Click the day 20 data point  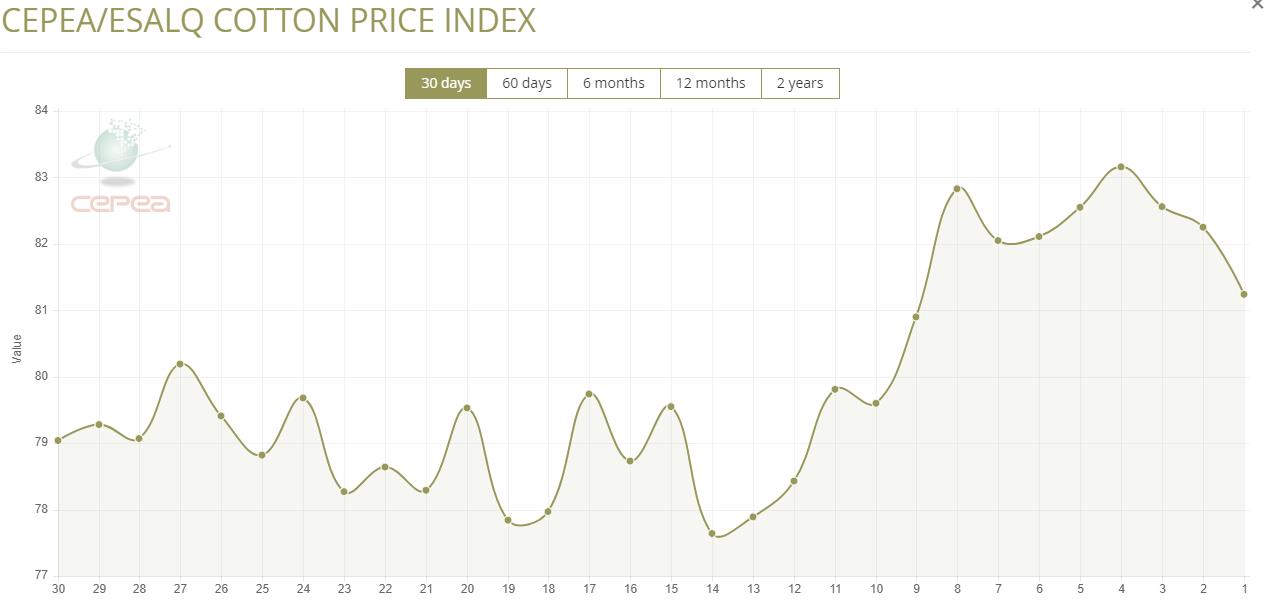[467, 408]
